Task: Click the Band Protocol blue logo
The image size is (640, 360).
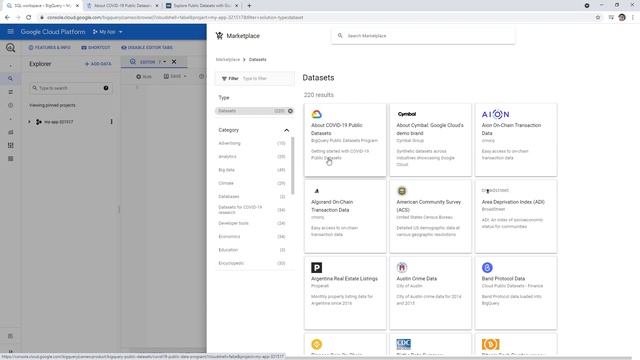Action: (x=487, y=267)
